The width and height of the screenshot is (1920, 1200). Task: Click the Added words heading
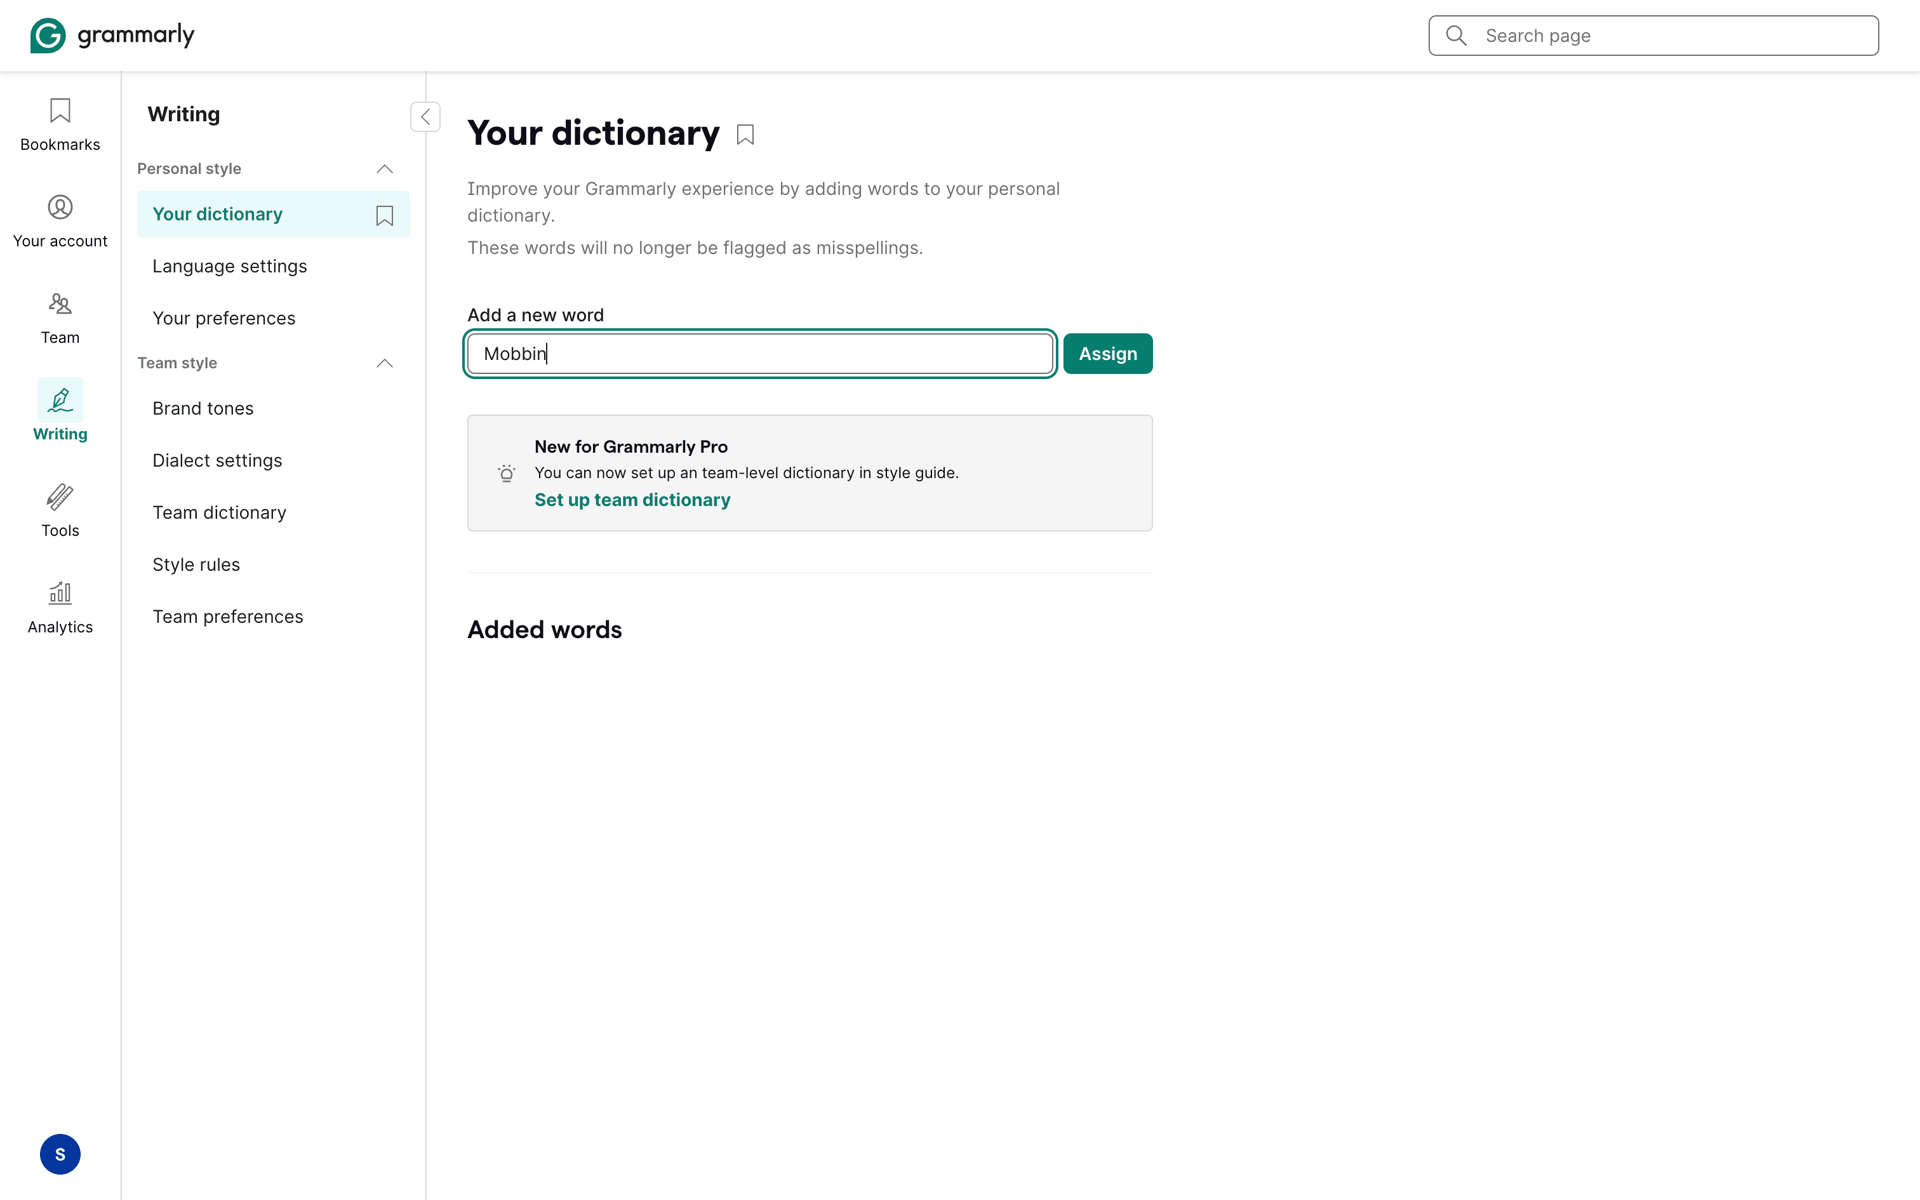(x=544, y=629)
